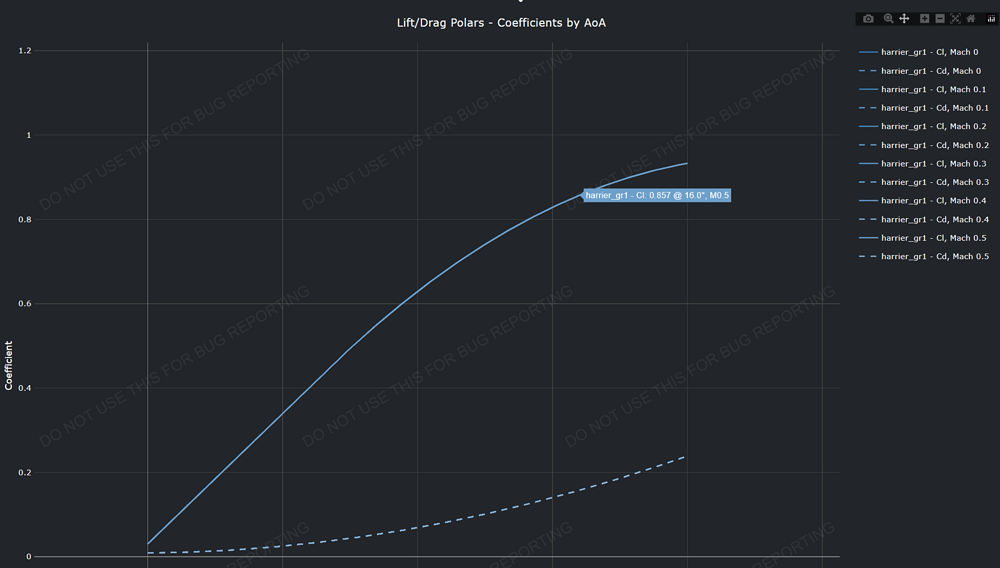Toggle harrier_gr1 - Cl, Mach 0.2 trace
Screen dimensions: 1000x568
pos(922,126)
